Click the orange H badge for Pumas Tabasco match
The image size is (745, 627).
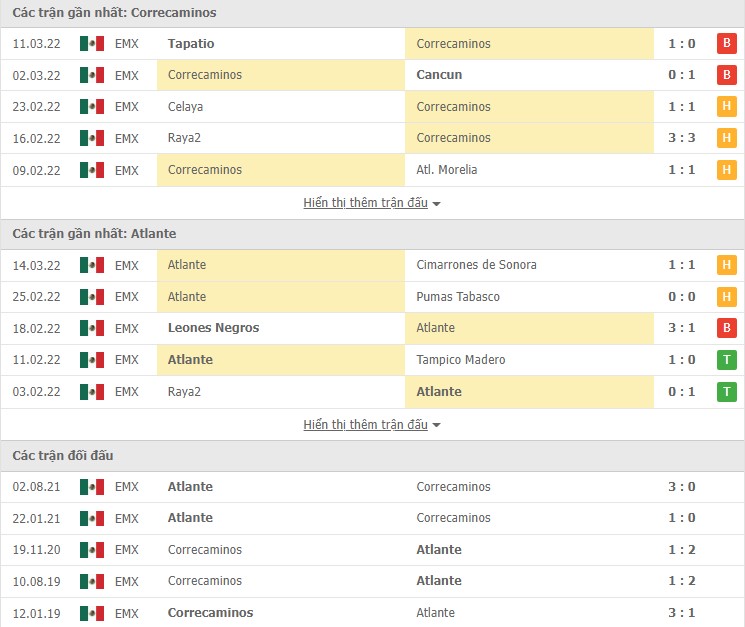point(726,297)
